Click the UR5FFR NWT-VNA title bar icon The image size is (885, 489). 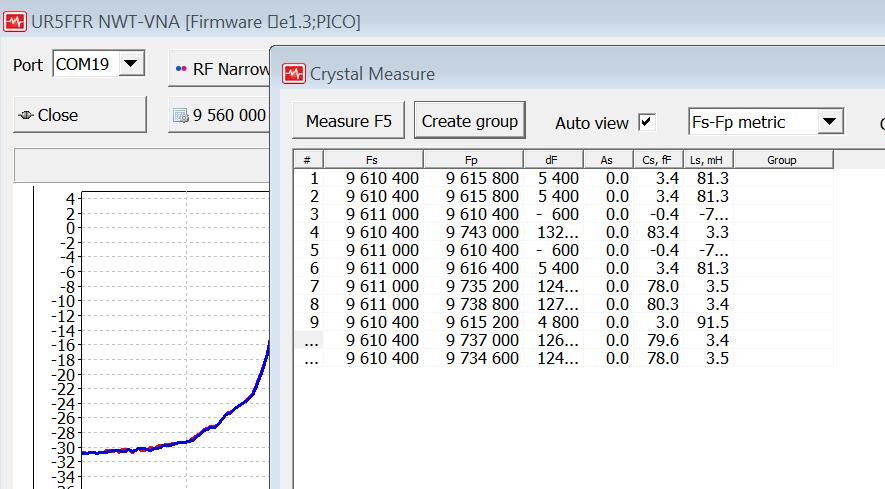click(x=15, y=20)
